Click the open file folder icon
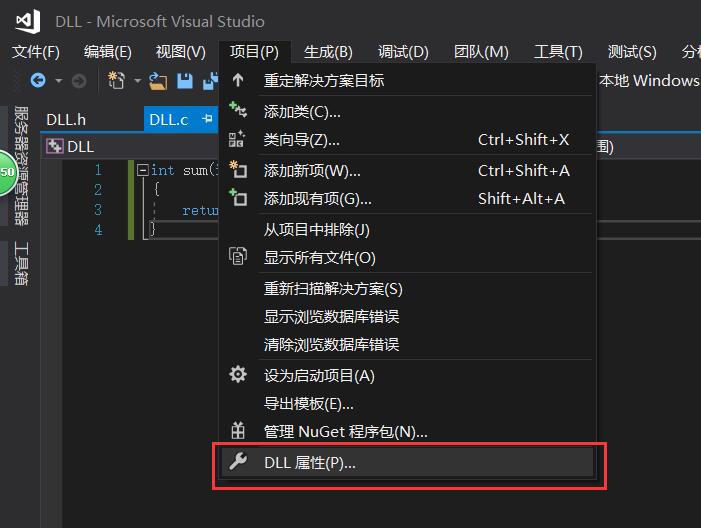The height and width of the screenshot is (528, 701). click(x=158, y=81)
